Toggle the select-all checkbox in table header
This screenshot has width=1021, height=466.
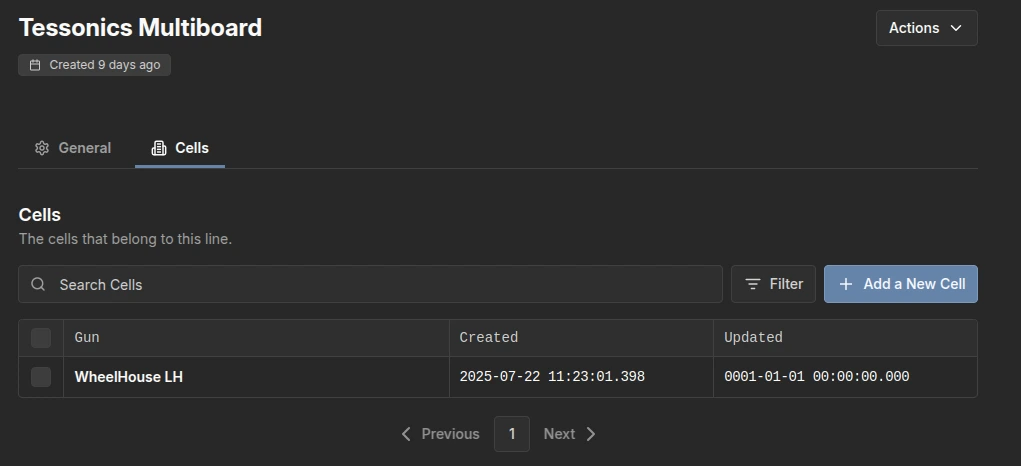(x=41, y=338)
